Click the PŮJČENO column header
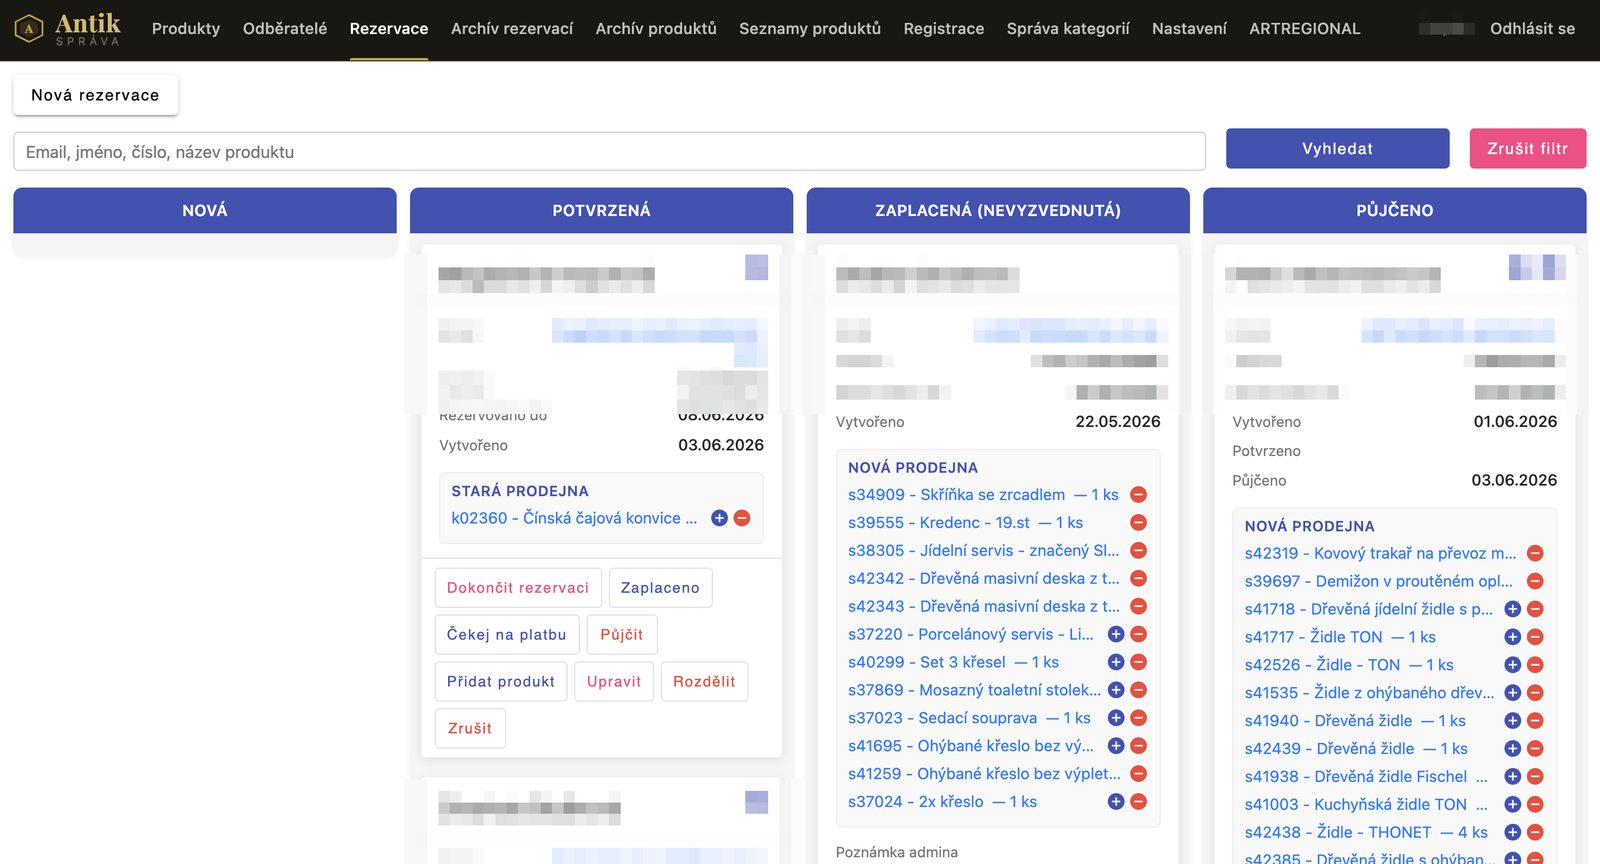 (x=1394, y=210)
